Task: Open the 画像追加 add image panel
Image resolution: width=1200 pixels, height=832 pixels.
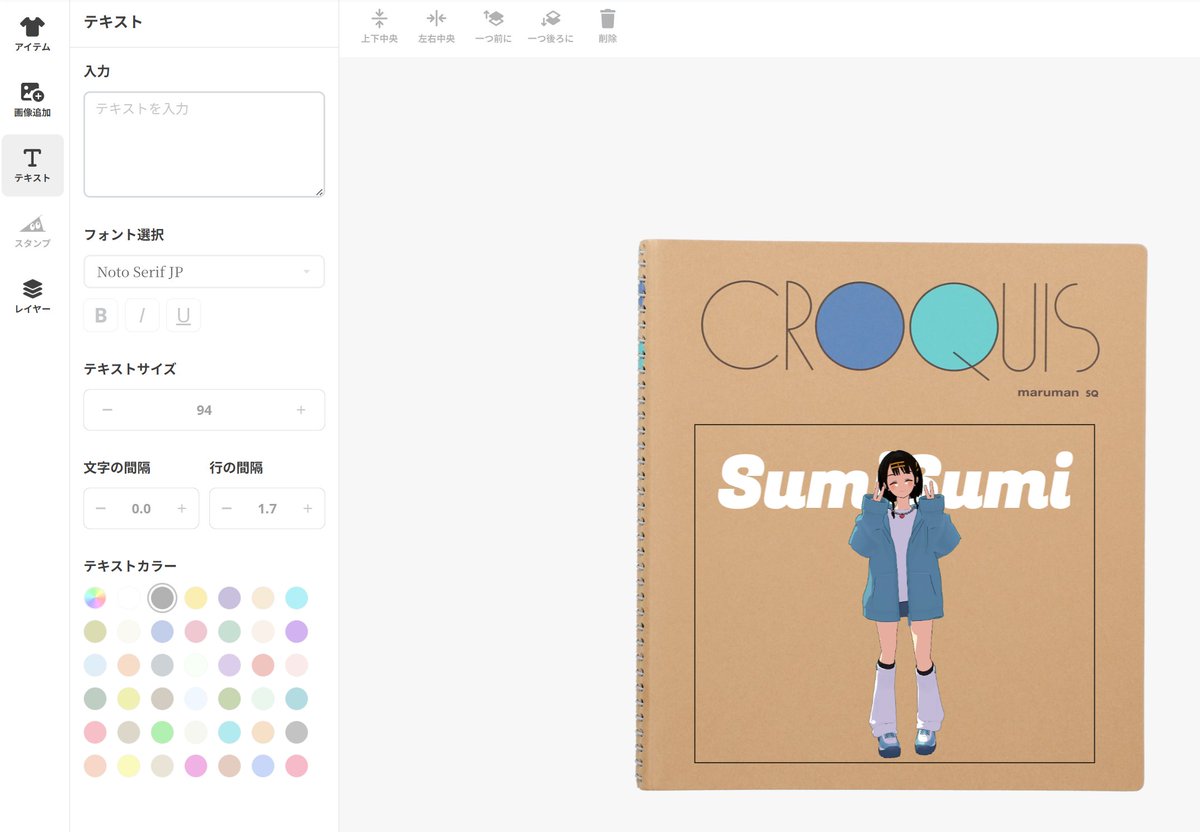Action: coord(32,99)
